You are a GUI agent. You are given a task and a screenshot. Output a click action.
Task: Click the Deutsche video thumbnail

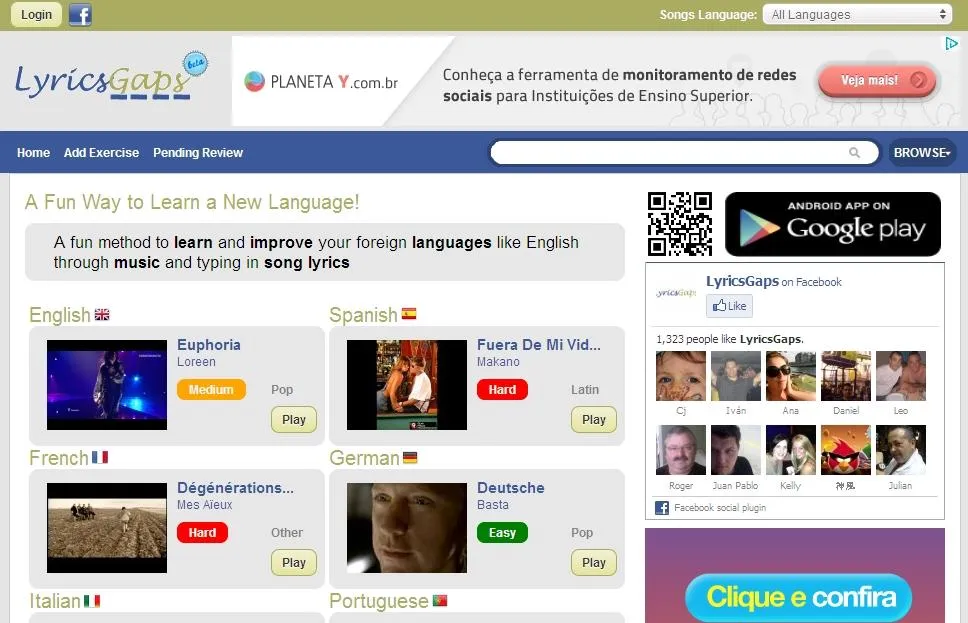(407, 528)
